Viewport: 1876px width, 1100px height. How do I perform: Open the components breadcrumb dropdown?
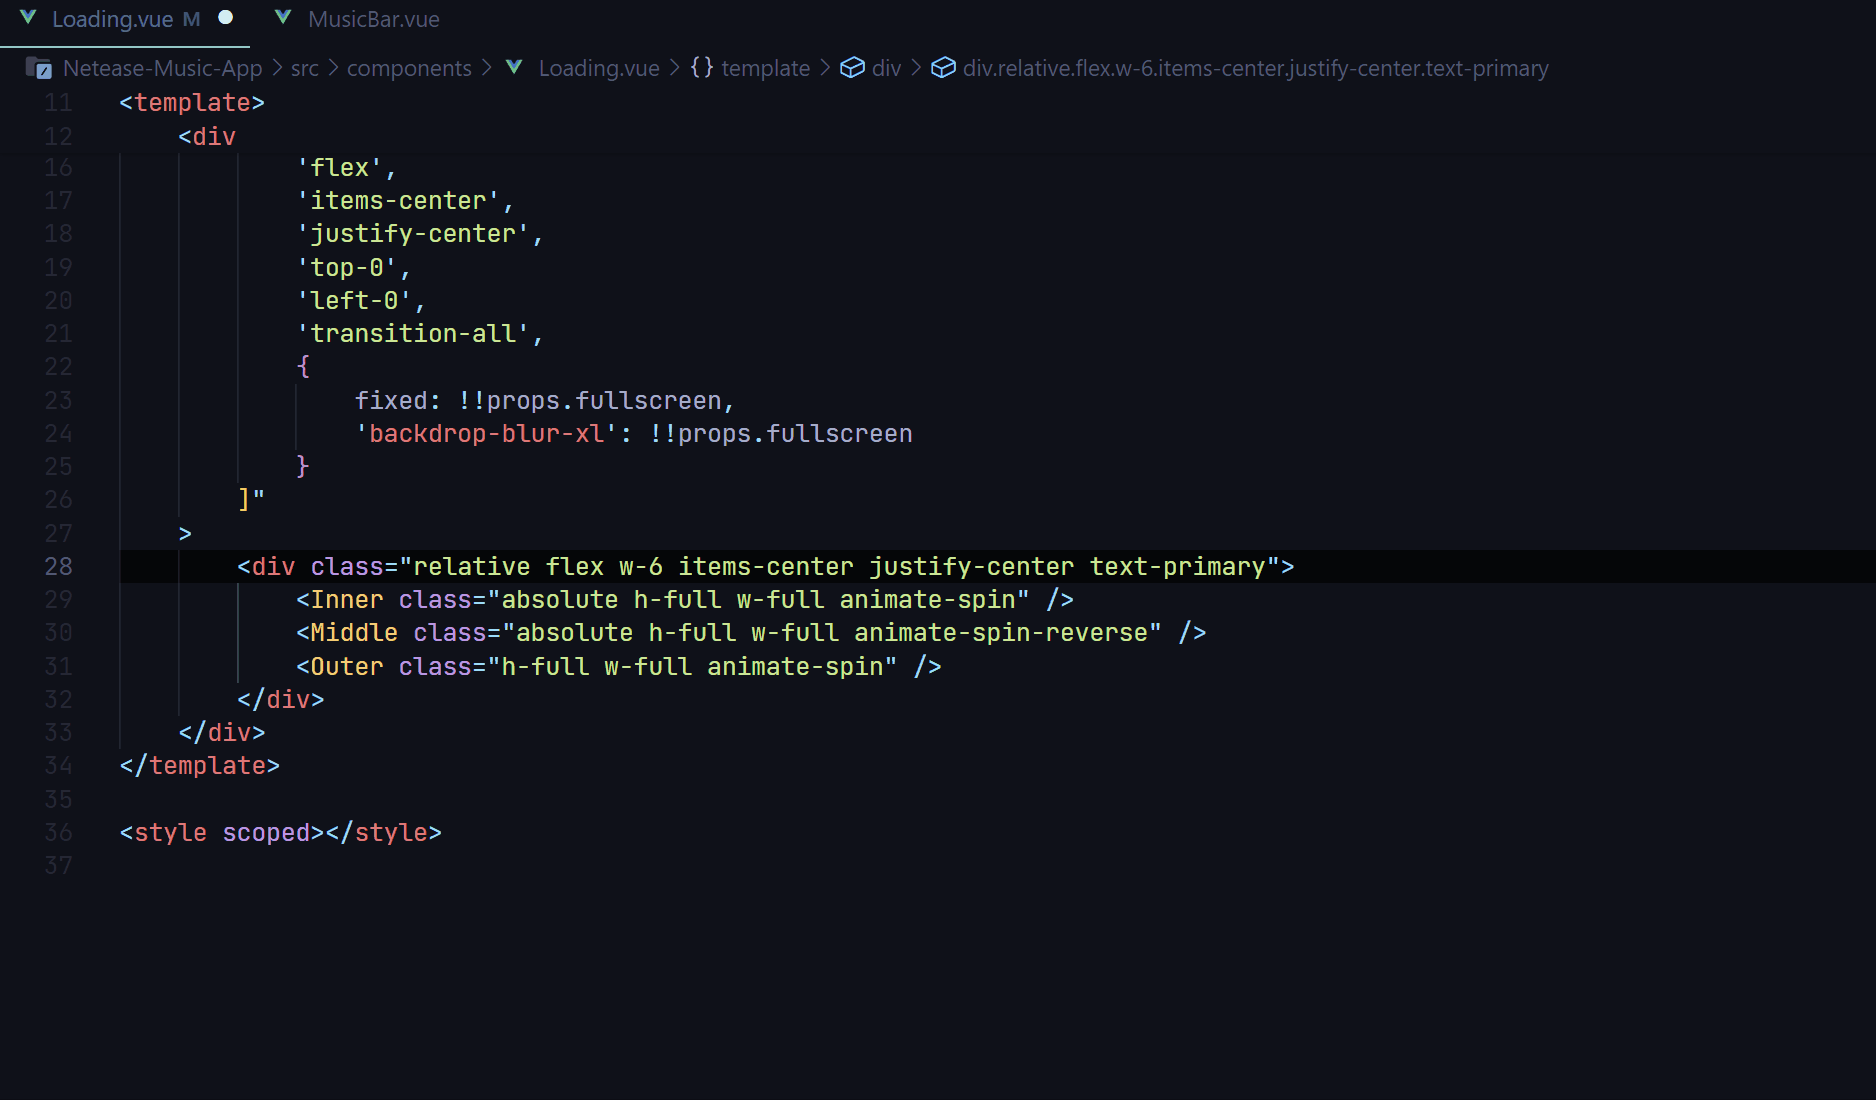point(409,67)
